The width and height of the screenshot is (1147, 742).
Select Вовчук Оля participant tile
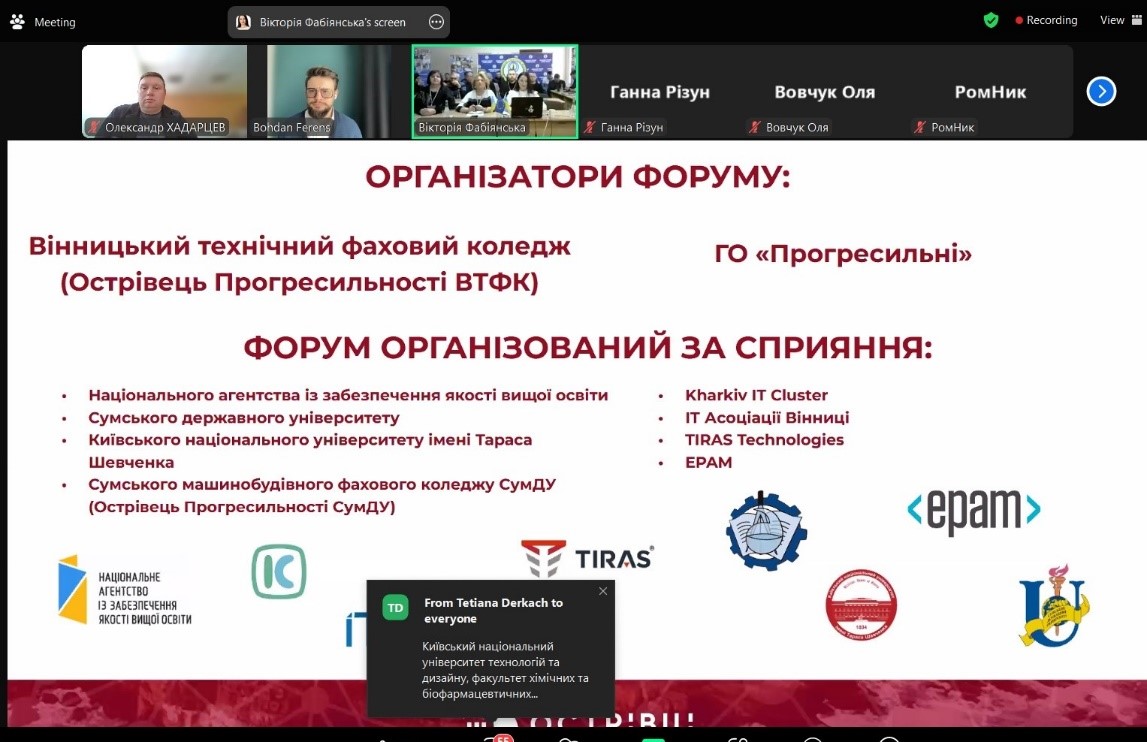click(x=825, y=91)
